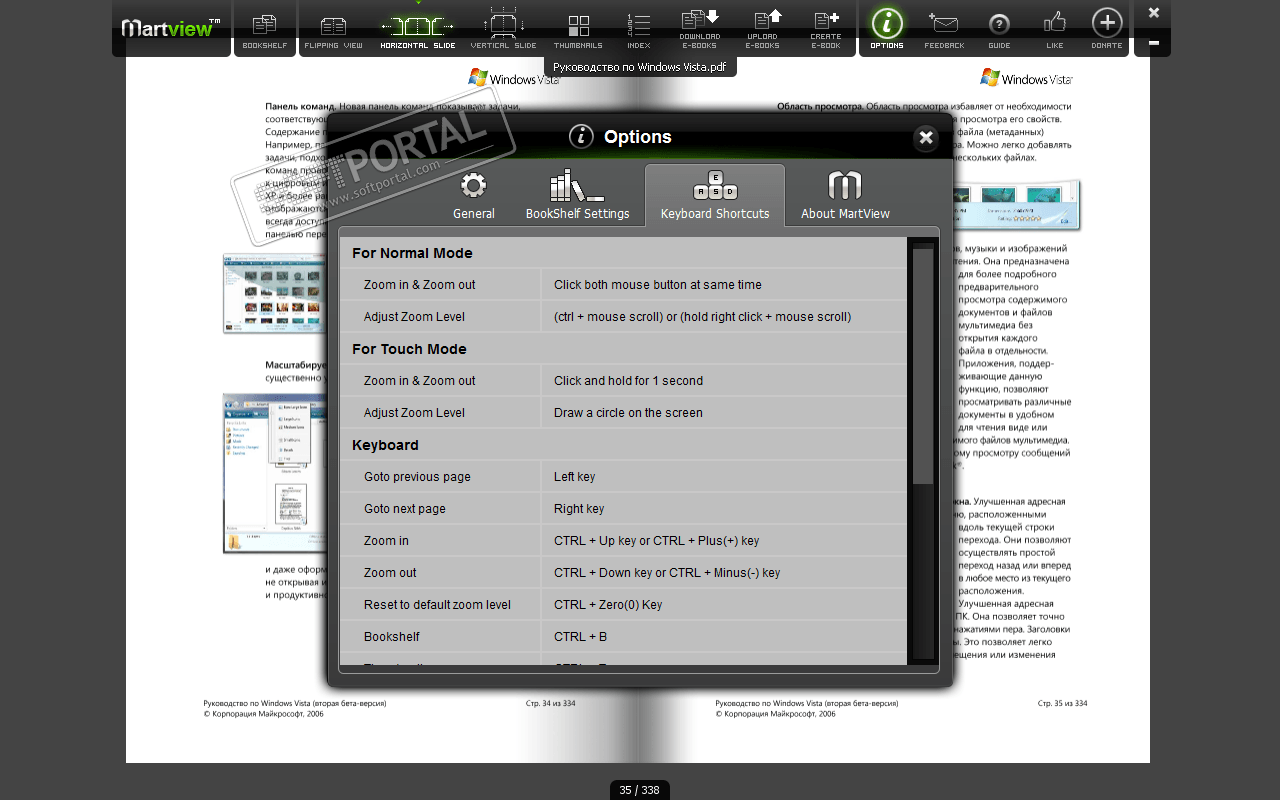Click the 'CTRL + B' shortcut text
Viewport: 1280px width, 800px height.
[x=581, y=637]
